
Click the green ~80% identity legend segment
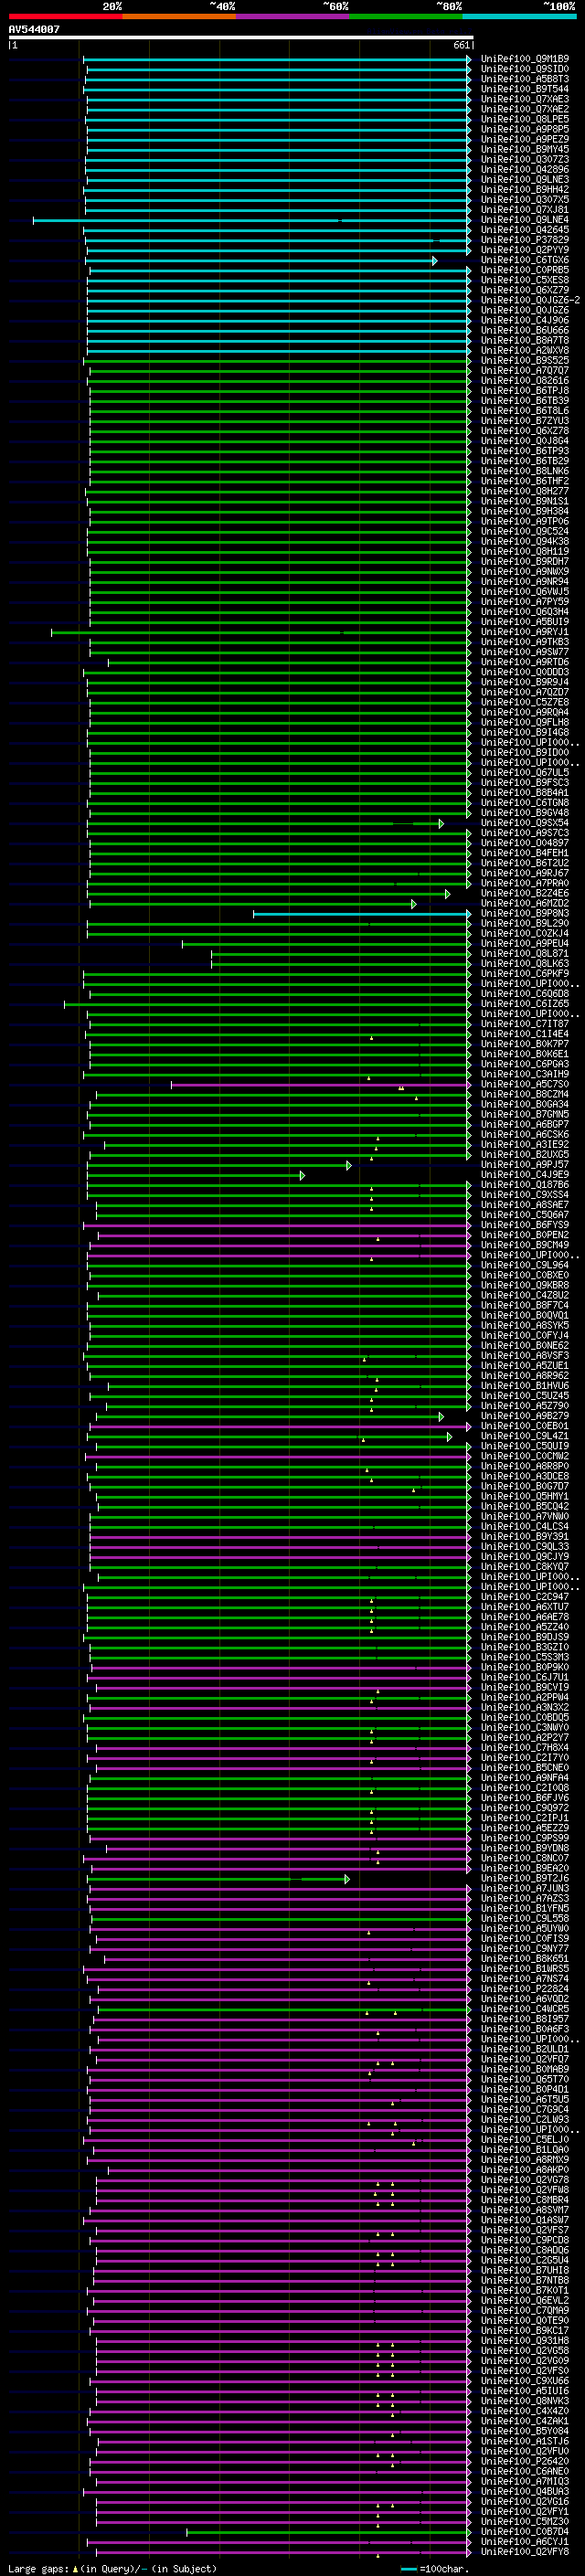[x=406, y=16]
